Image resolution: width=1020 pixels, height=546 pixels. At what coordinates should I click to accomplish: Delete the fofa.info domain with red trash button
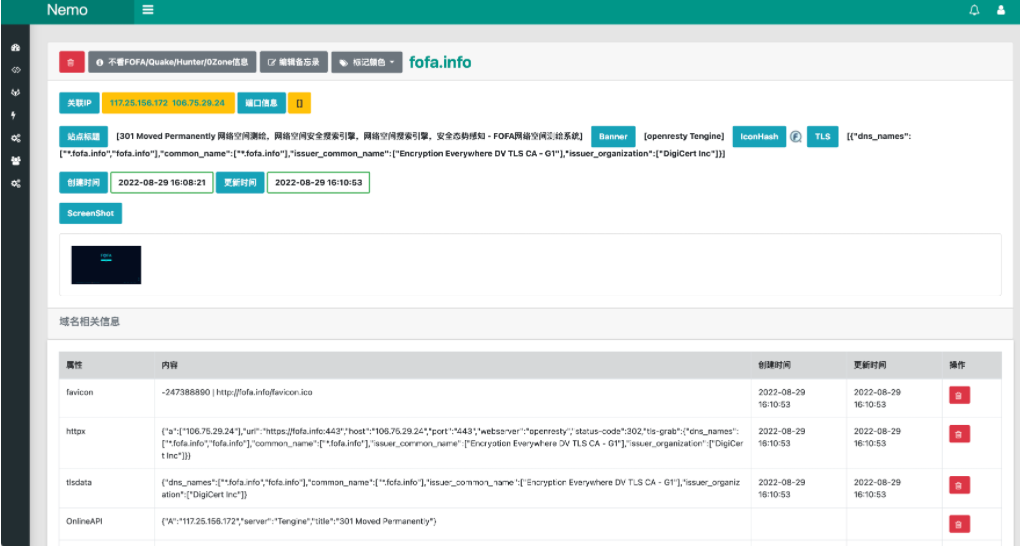(72, 62)
